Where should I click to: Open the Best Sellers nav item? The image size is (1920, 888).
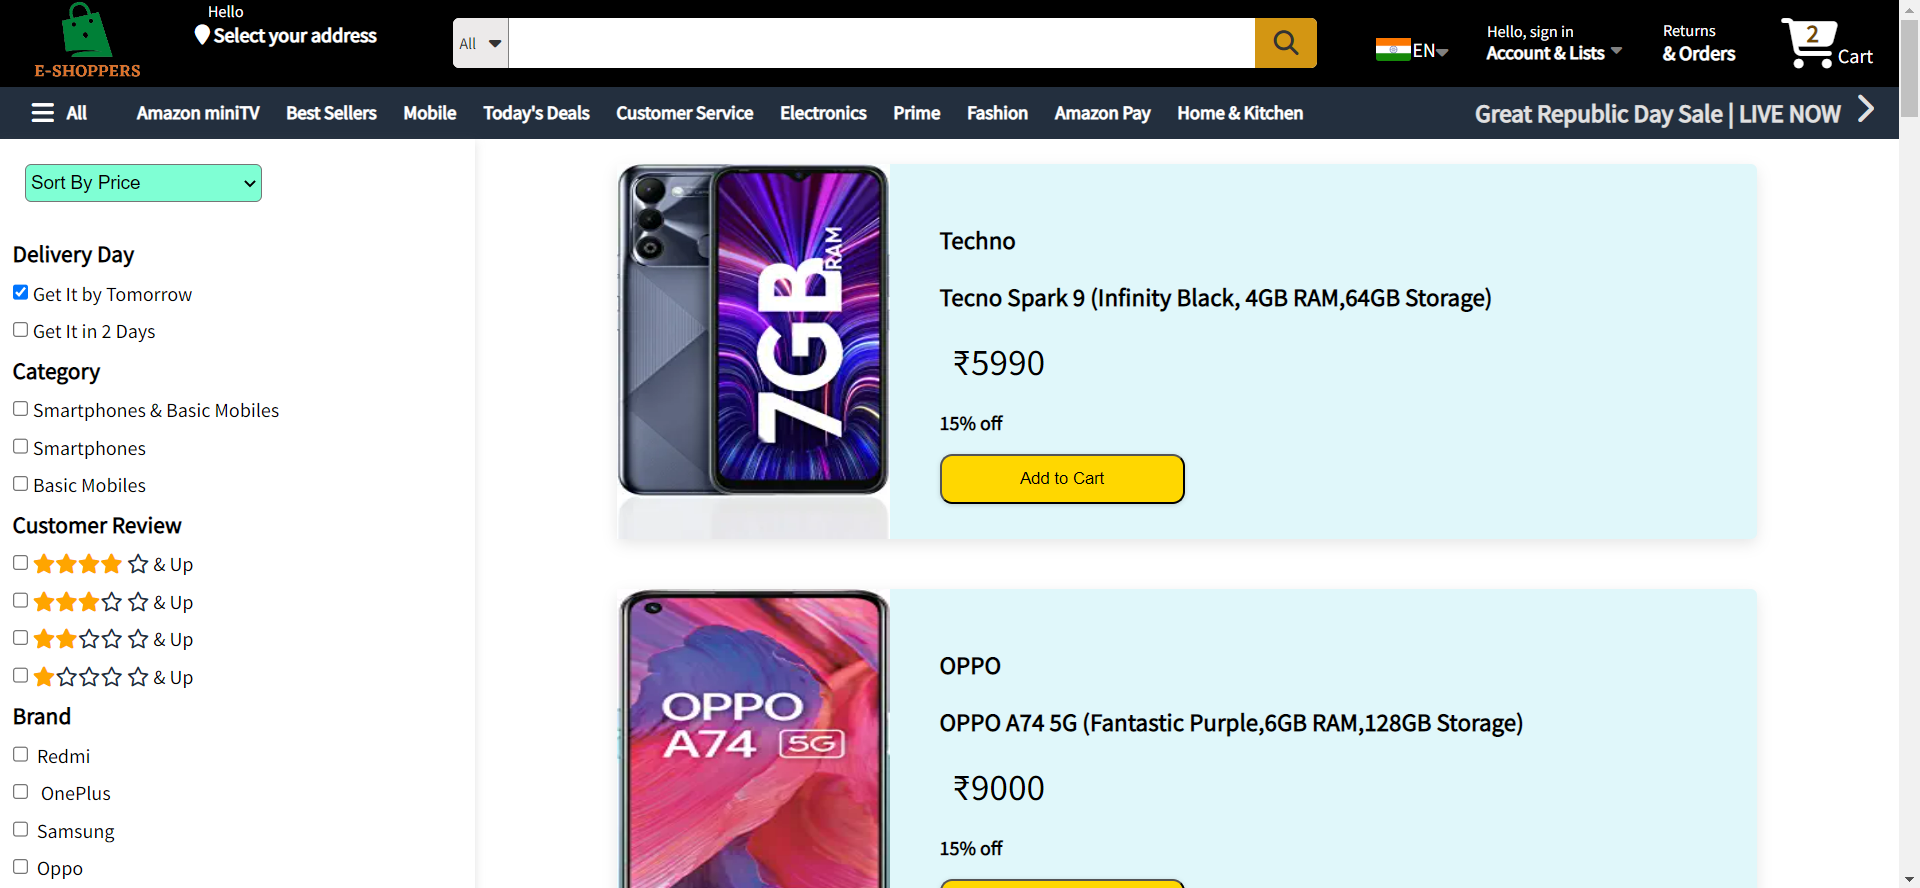[x=331, y=113]
